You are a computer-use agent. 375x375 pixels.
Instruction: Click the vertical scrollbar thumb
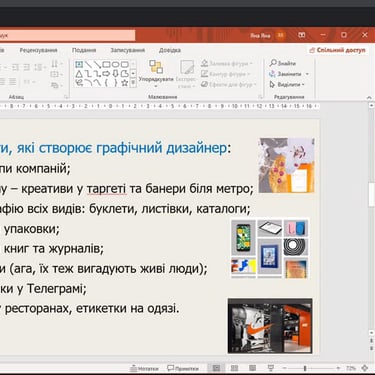coord(371,194)
